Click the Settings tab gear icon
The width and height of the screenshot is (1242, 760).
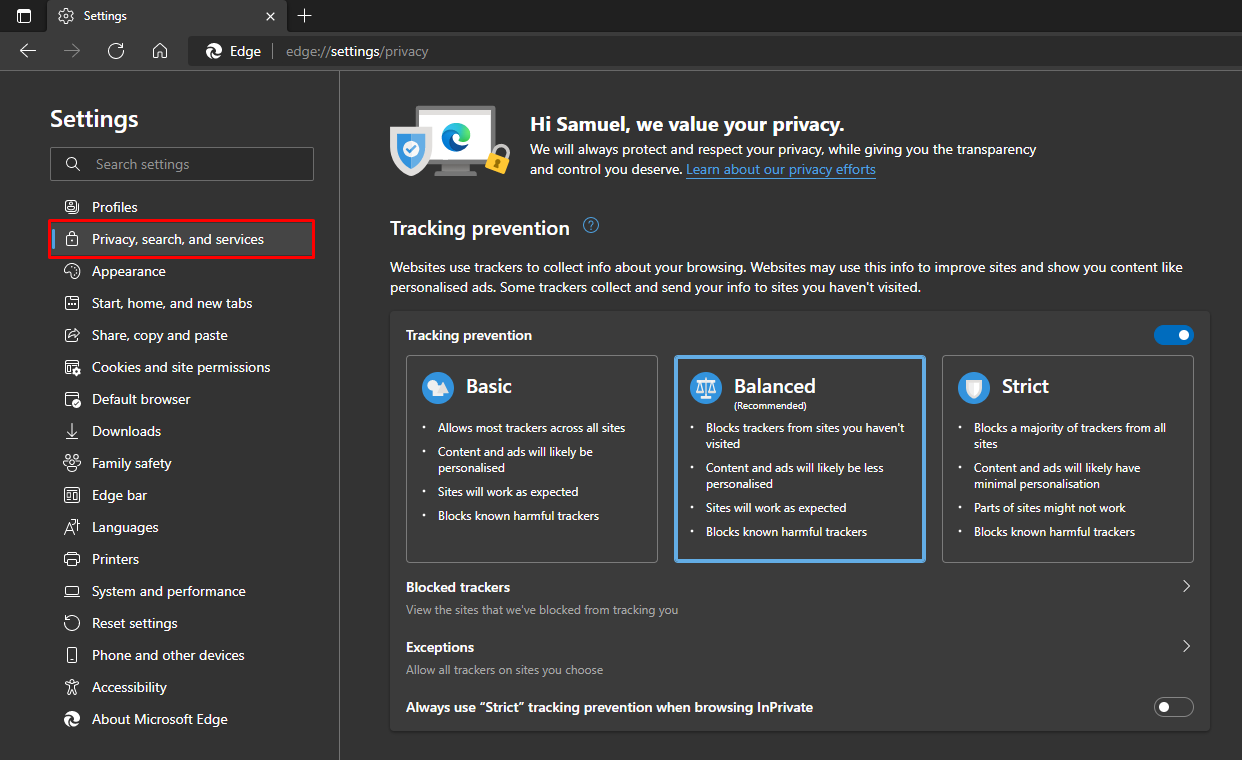pos(66,16)
